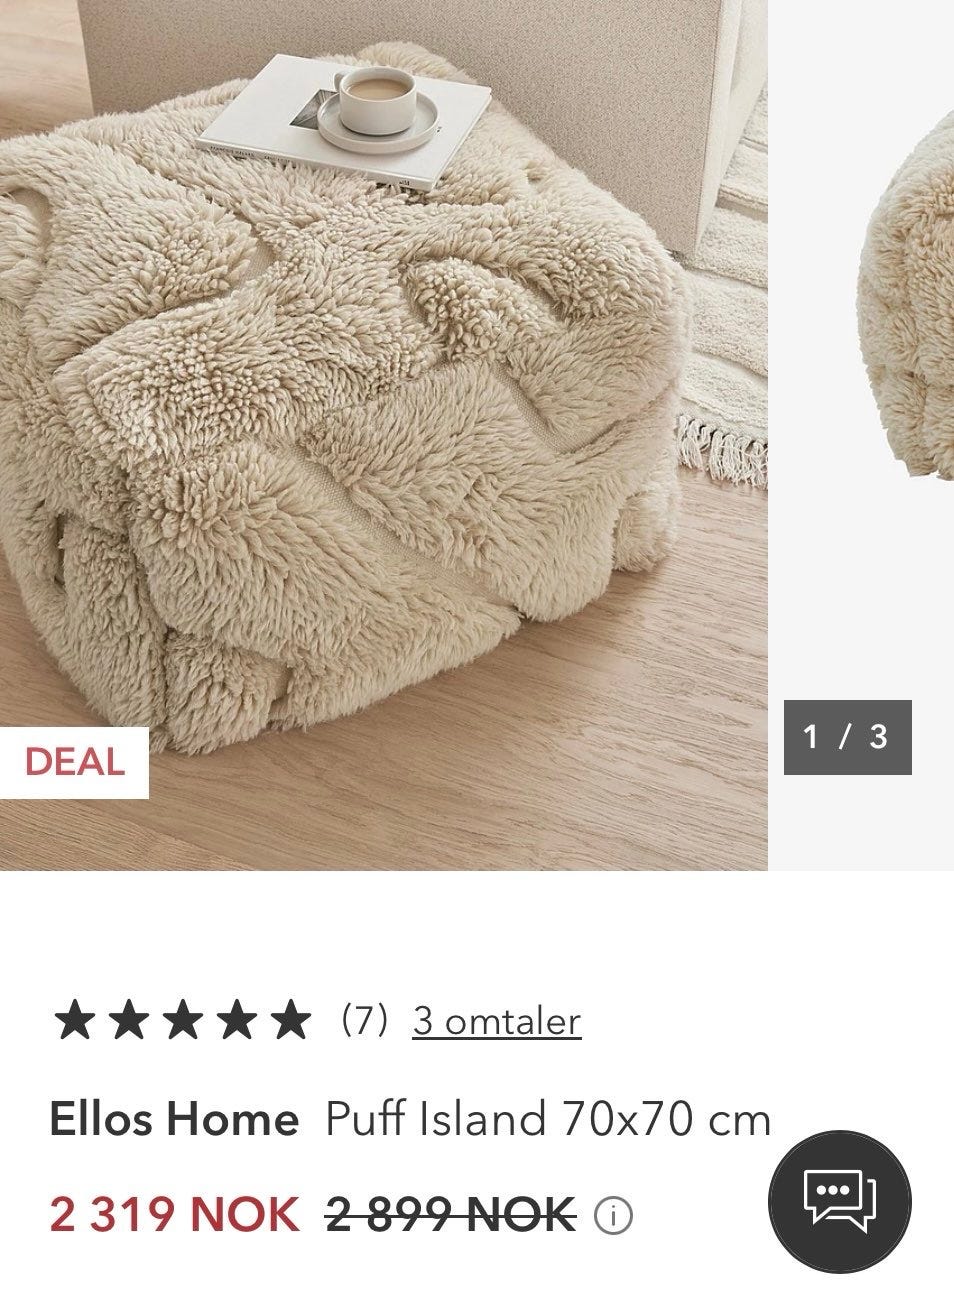Screen dimensions: 954x1294
Task: Click the third rating star
Action: click(x=181, y=1021)
